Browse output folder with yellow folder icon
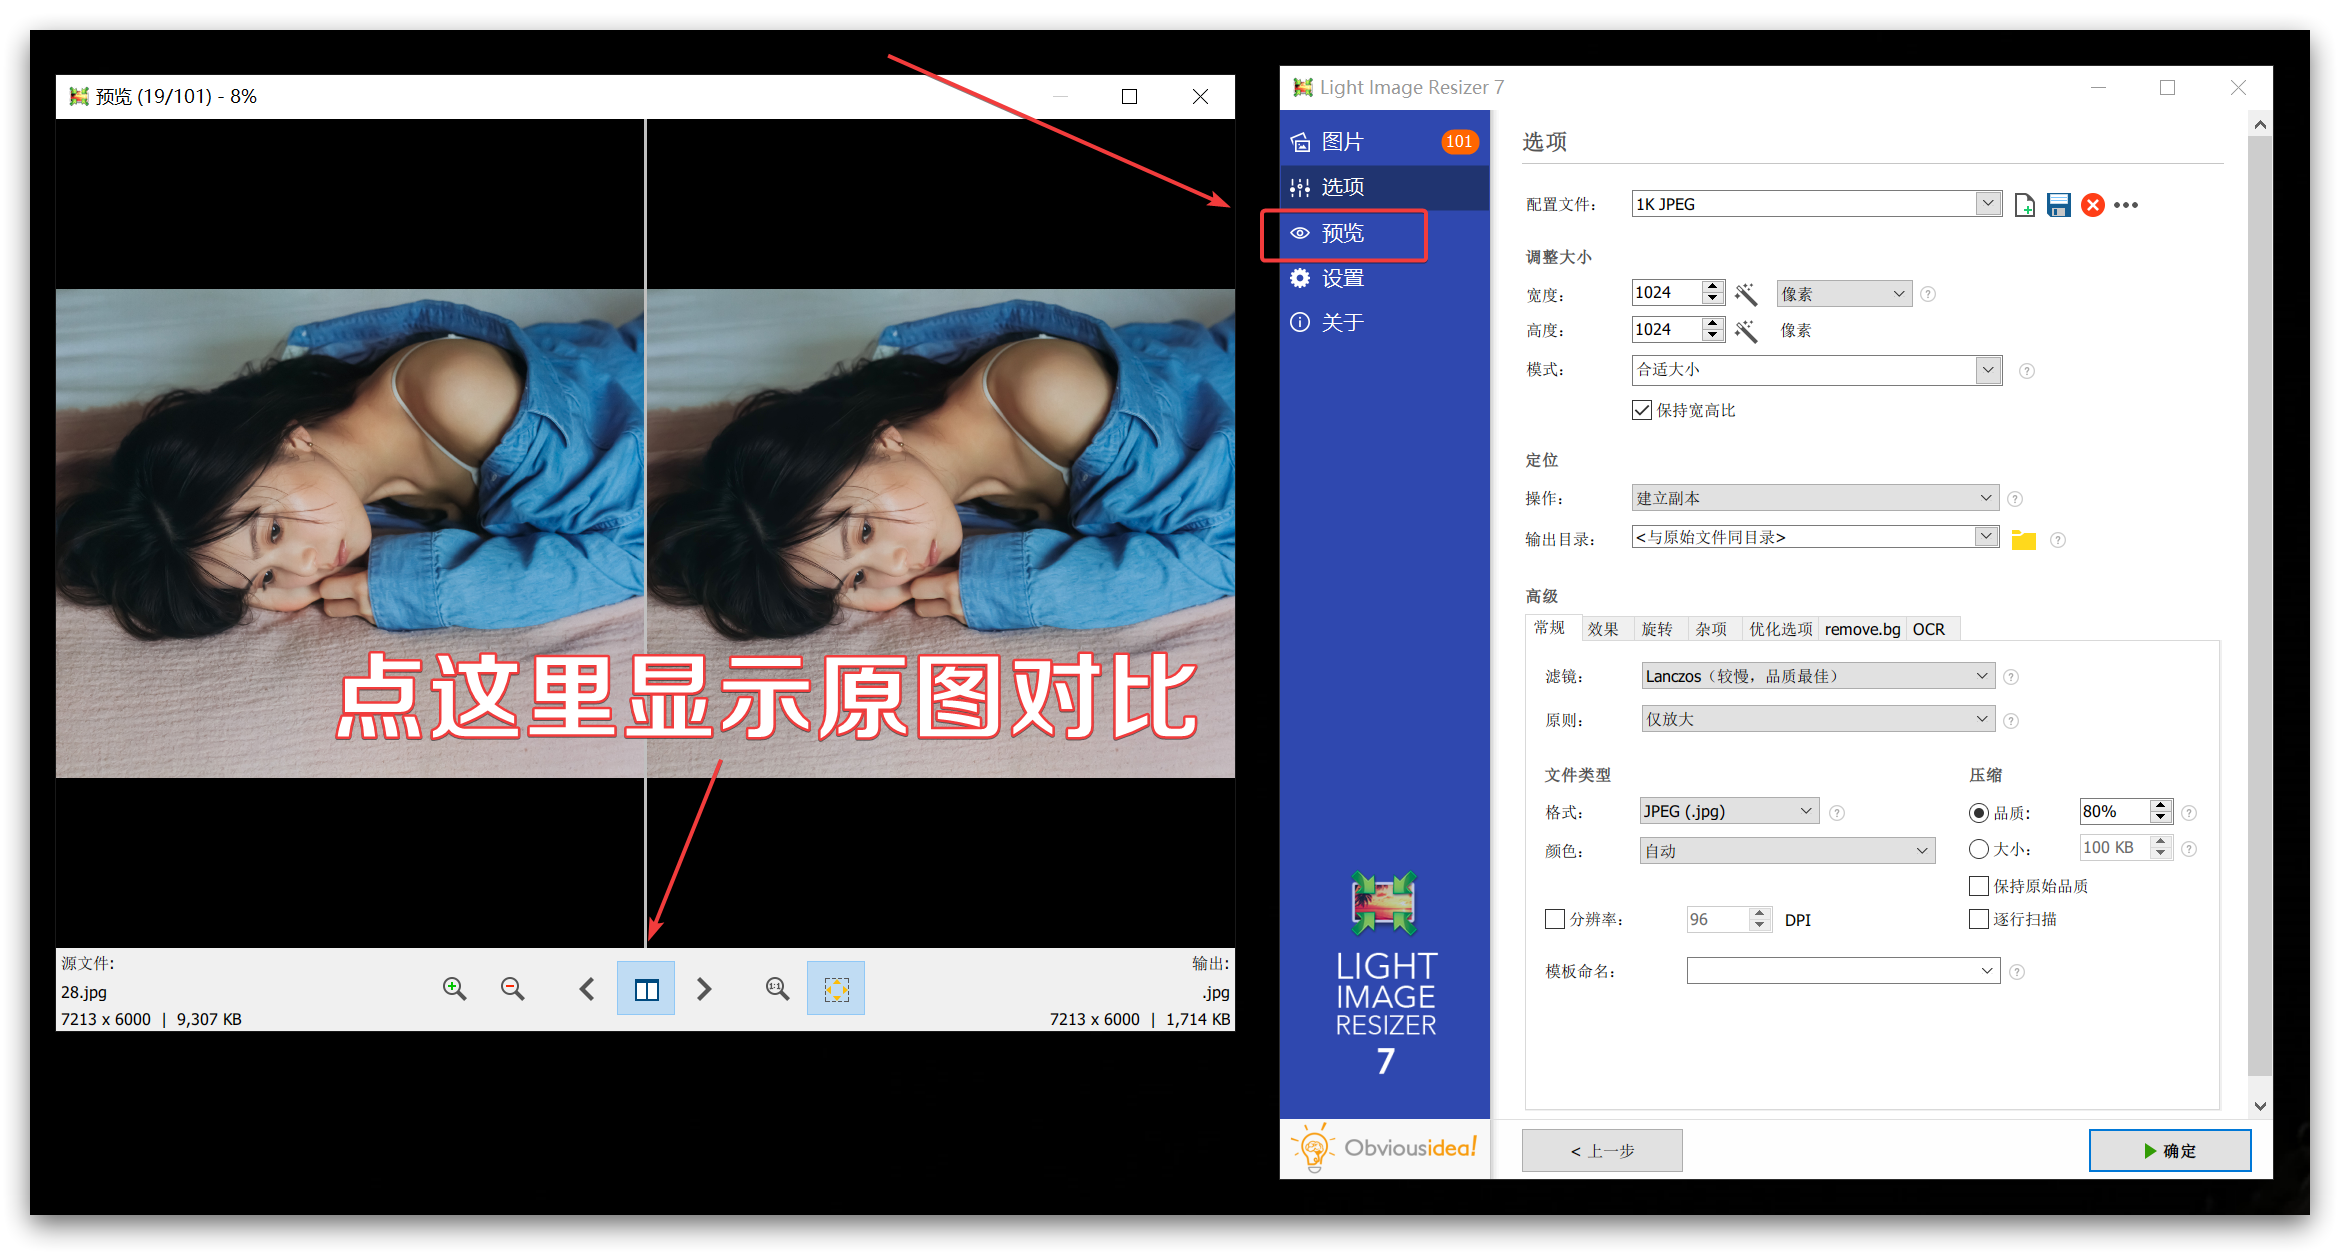This screenshot has width=2340, height=1255. (2023, 540)
